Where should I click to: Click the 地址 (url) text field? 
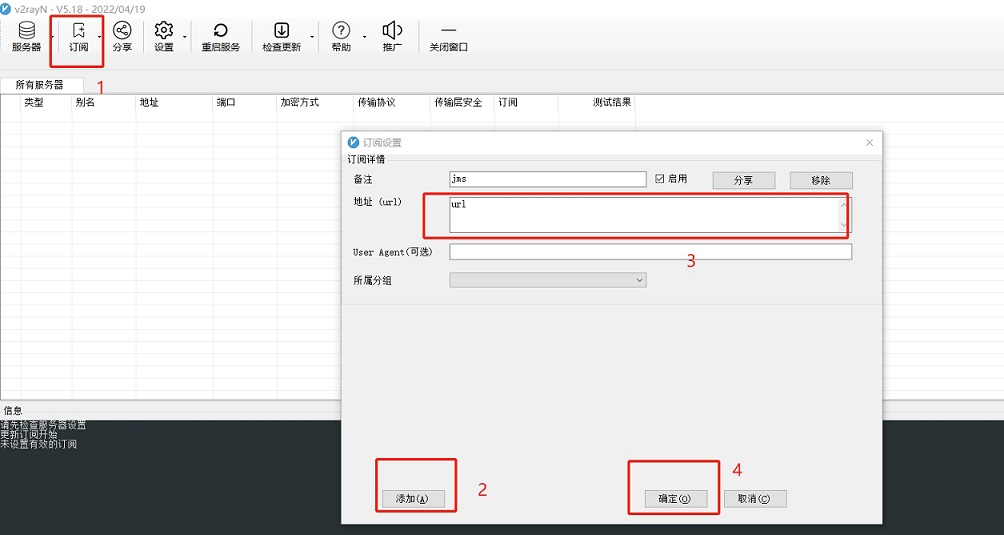point(640,215)
